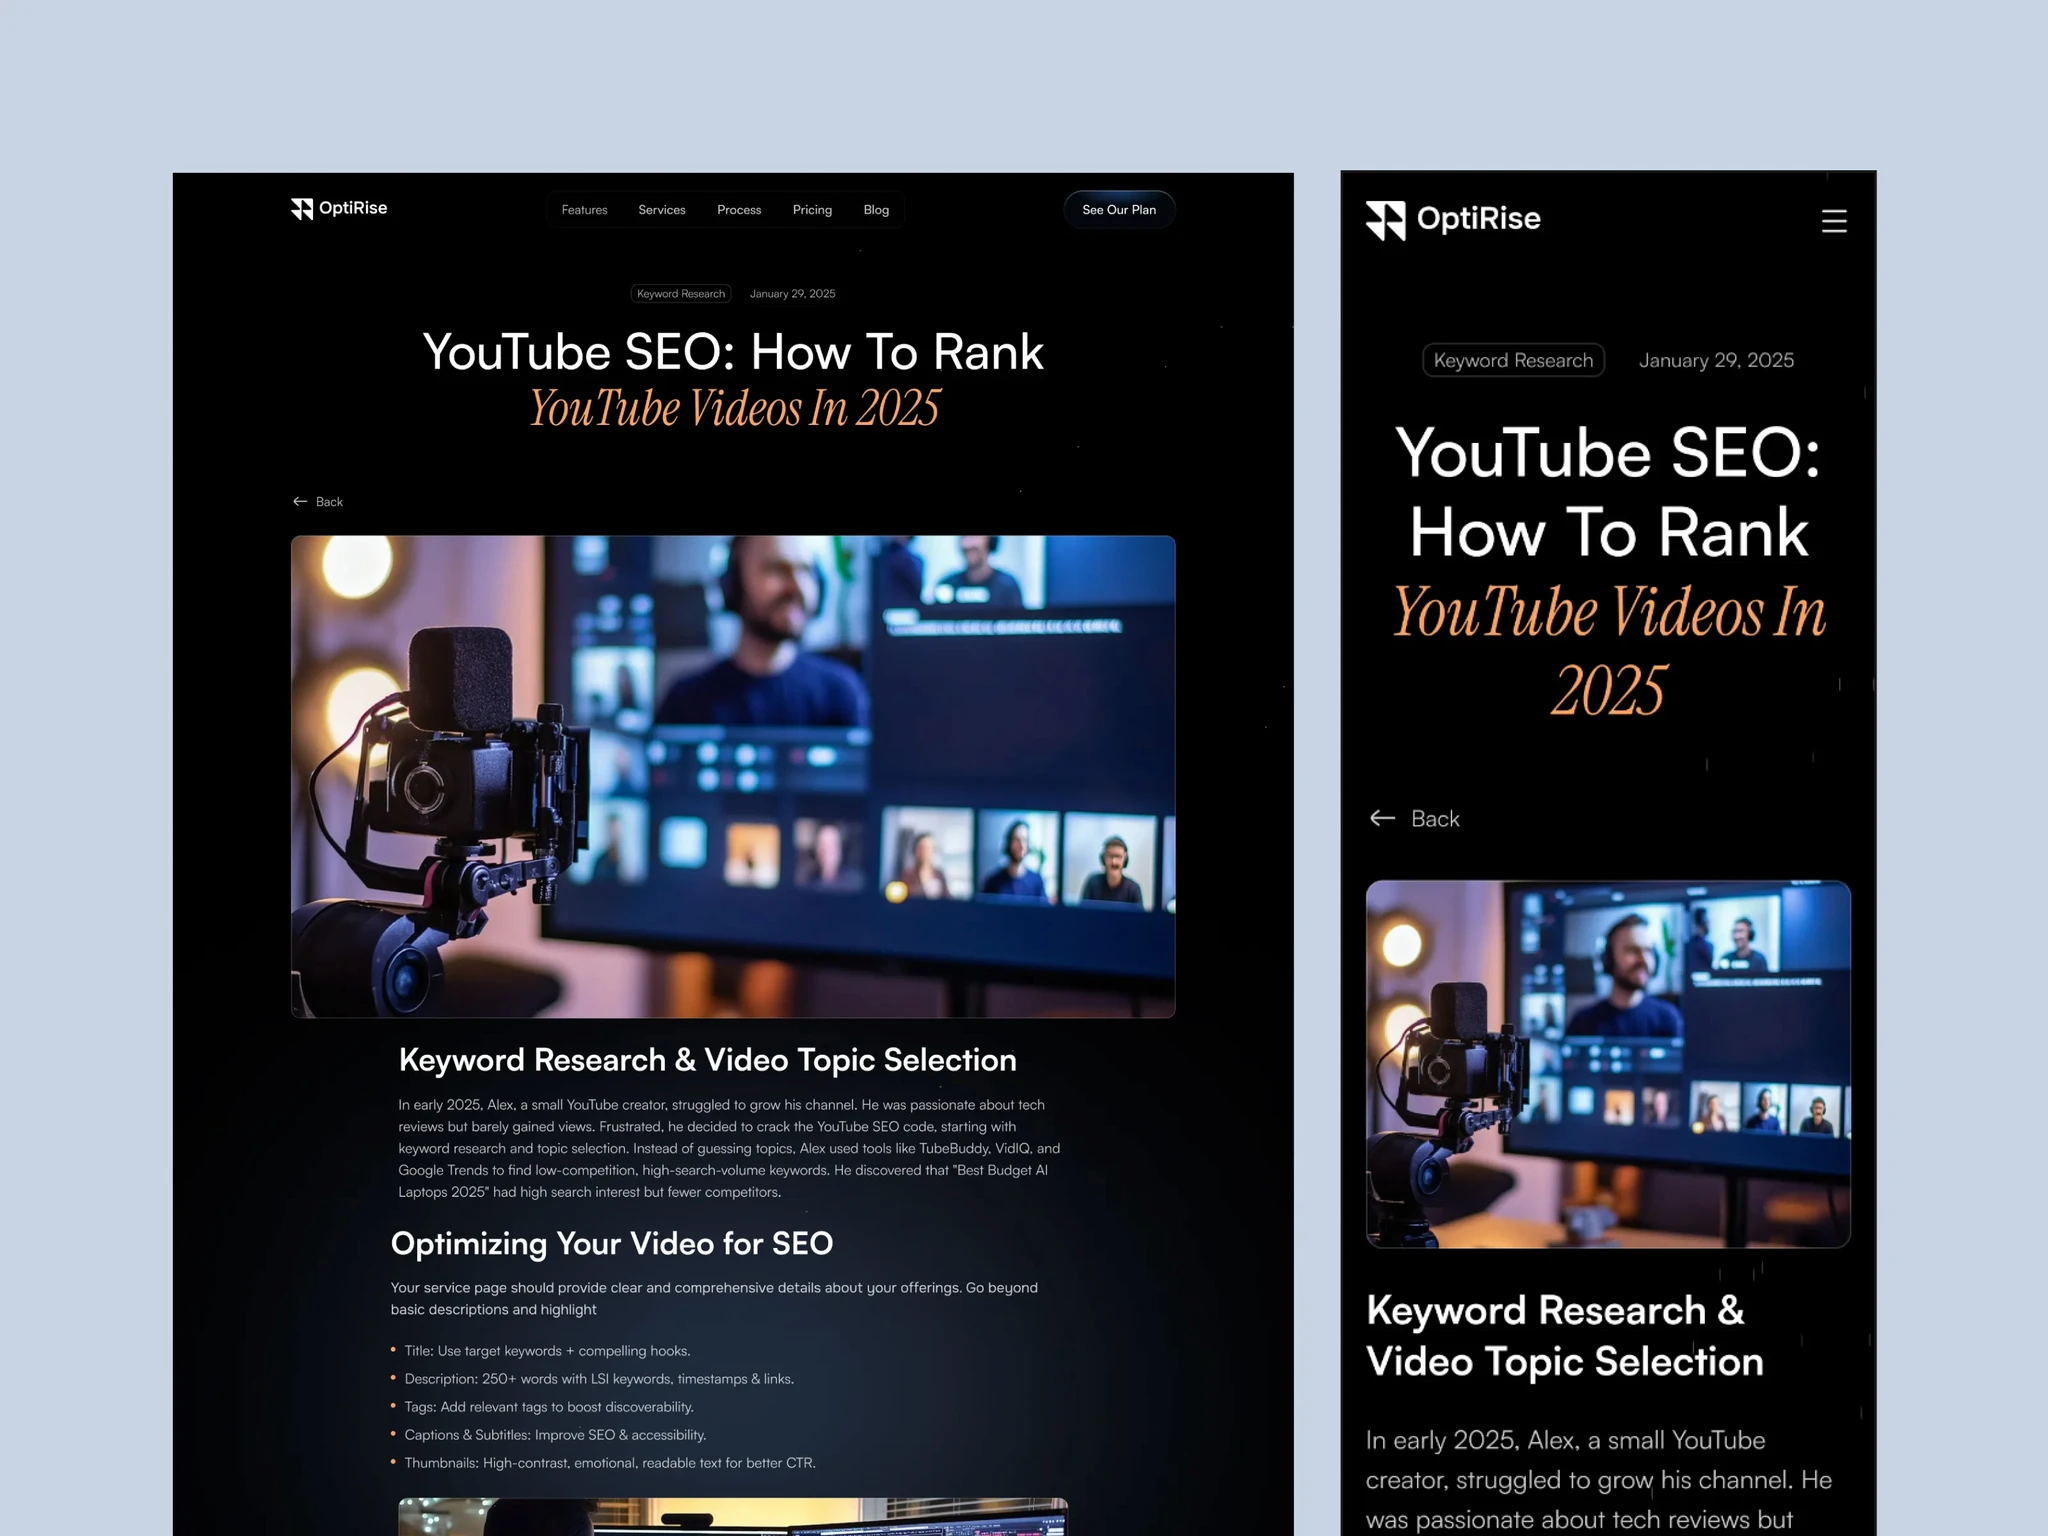Click the desktop hero camera image
Viewport: 2048px width, 1536px height.
733,776
